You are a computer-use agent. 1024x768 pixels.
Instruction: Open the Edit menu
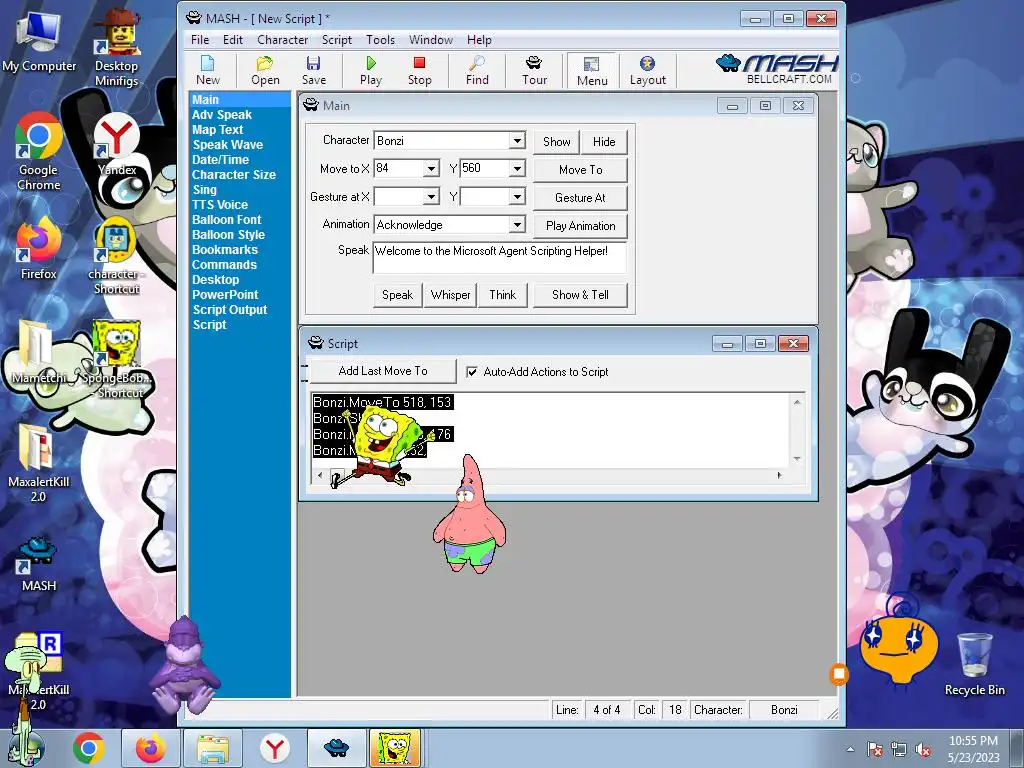pos(232,40)
